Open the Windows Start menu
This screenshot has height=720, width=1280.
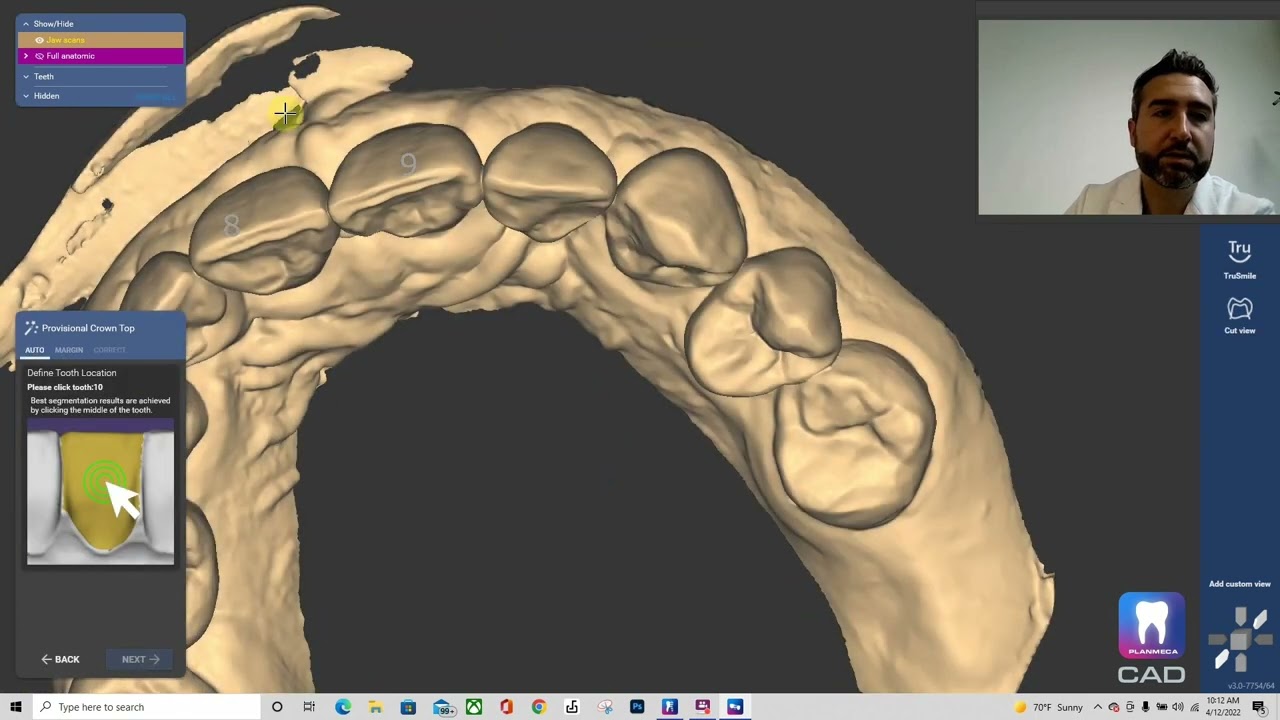(x=16, y=707)
